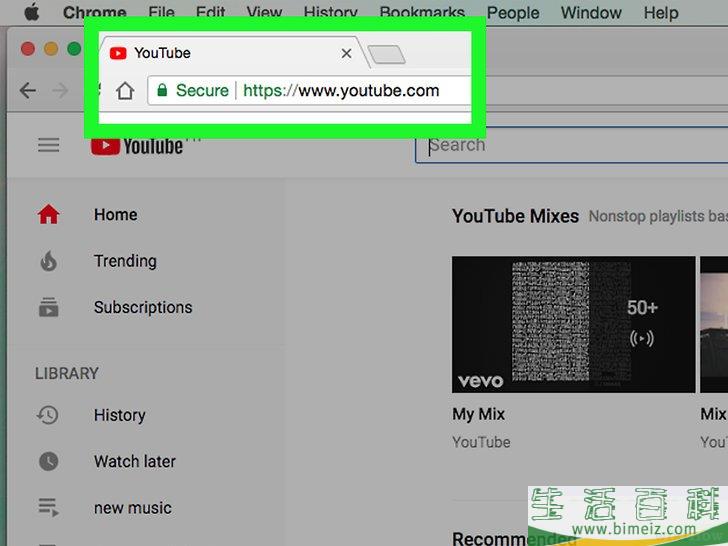Click the browser Home icon in toolbar
Viewport: 728px width, 546px height.
pos(125,91)
